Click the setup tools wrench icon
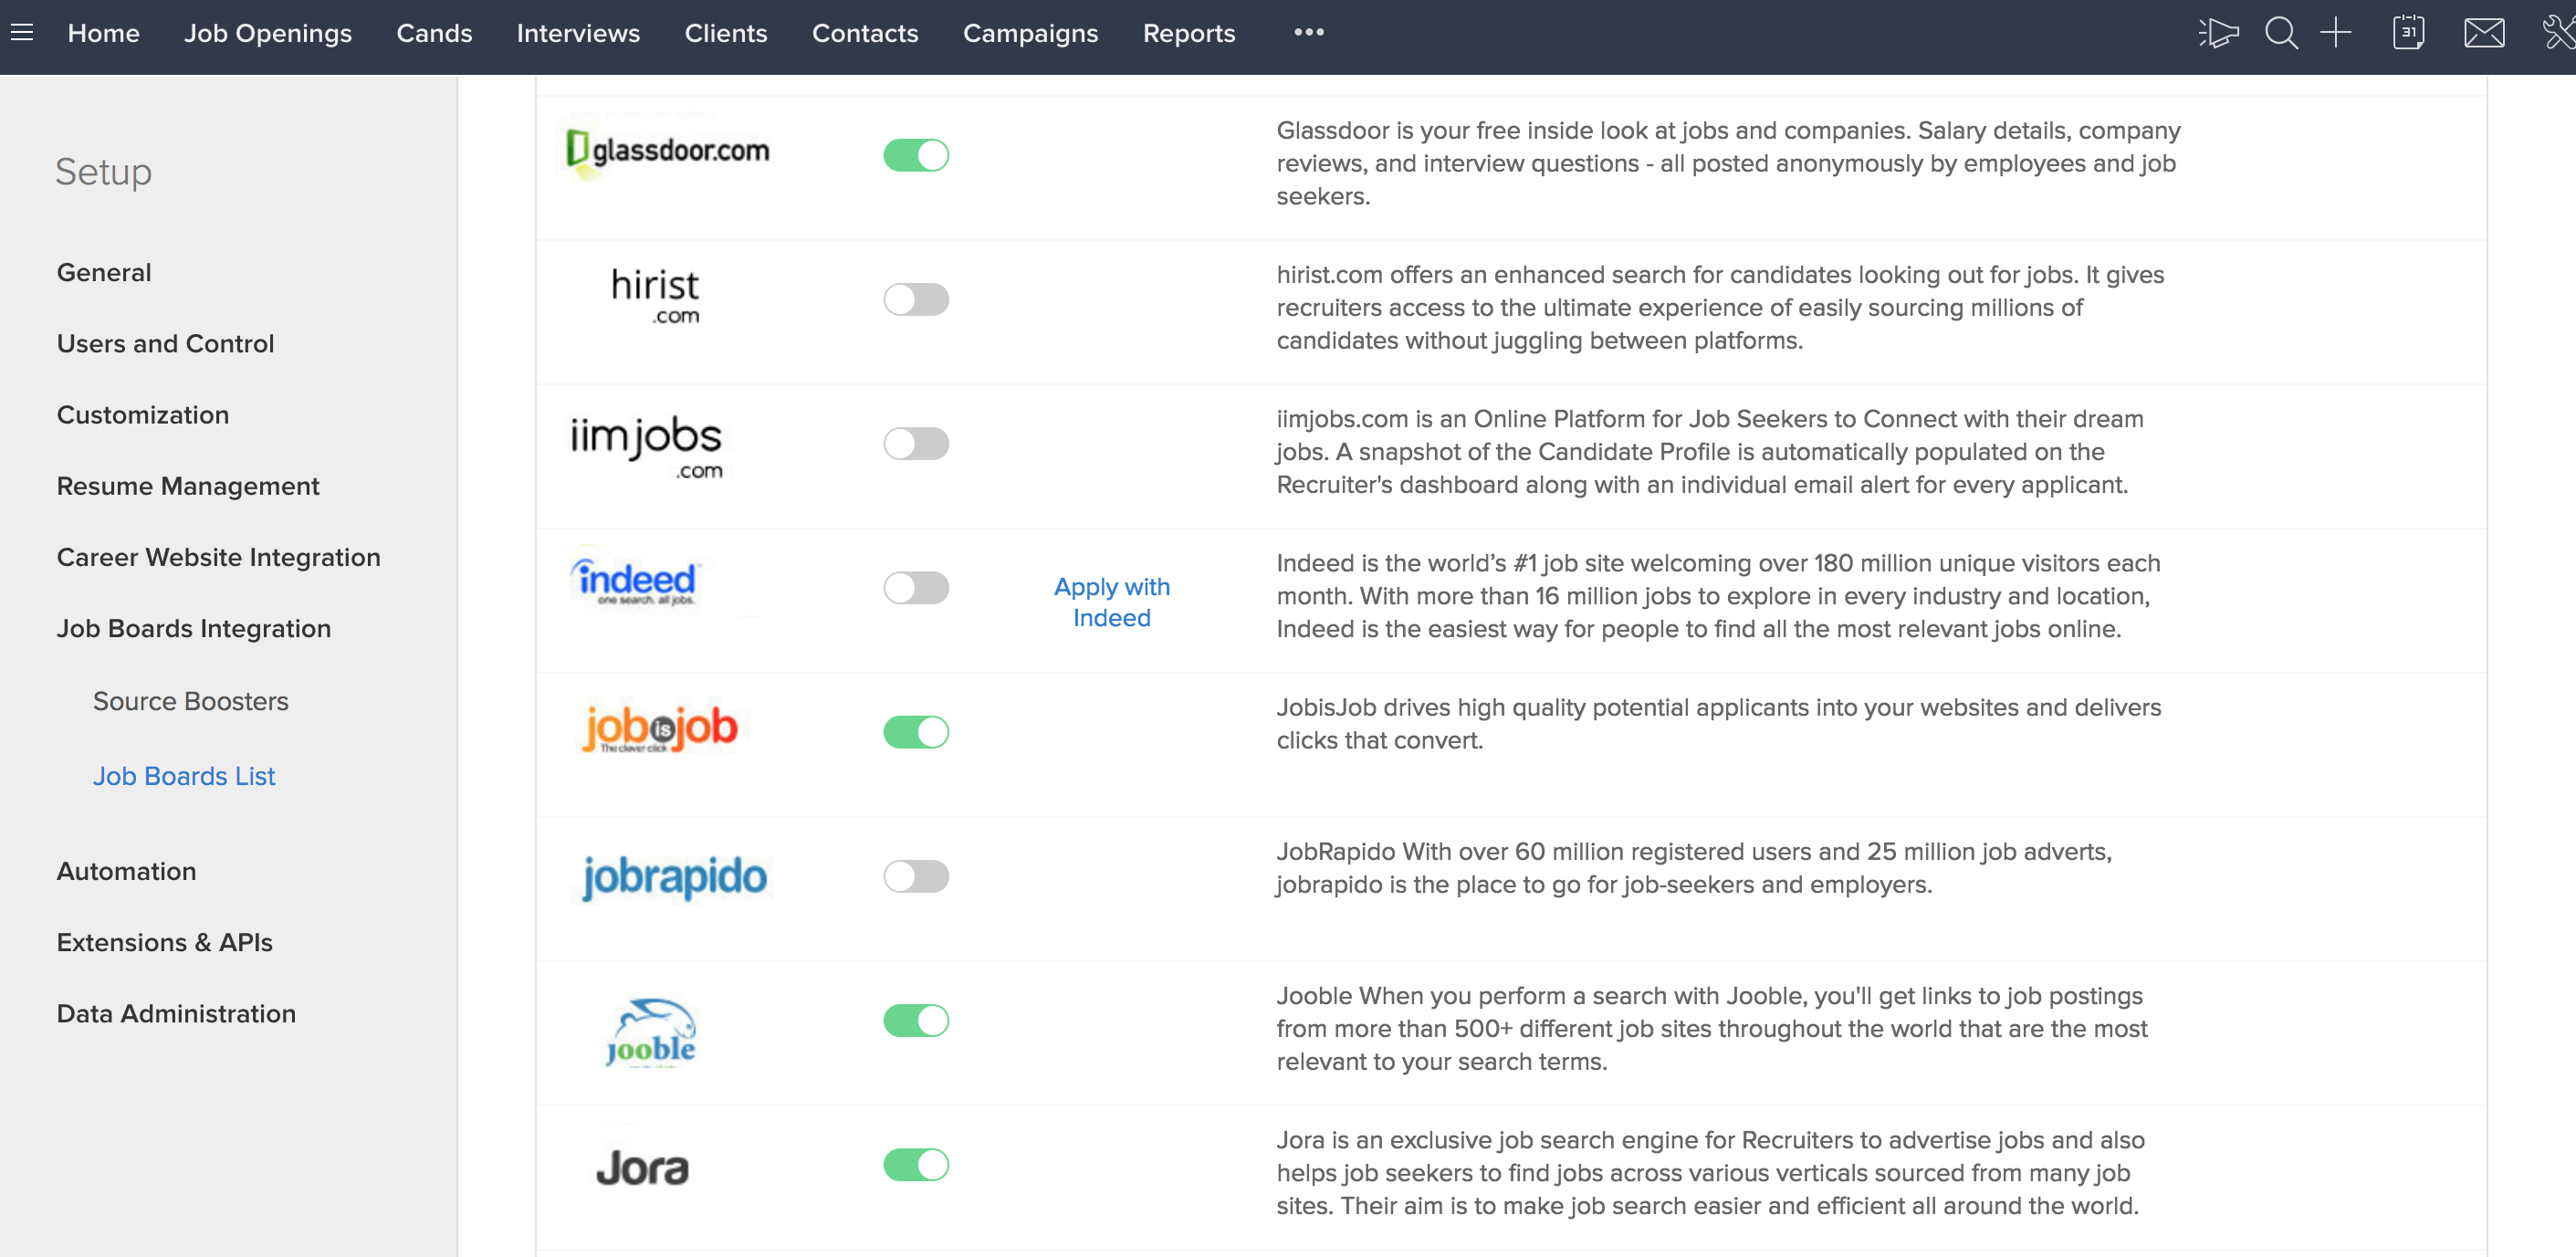 click(2559, 33)
